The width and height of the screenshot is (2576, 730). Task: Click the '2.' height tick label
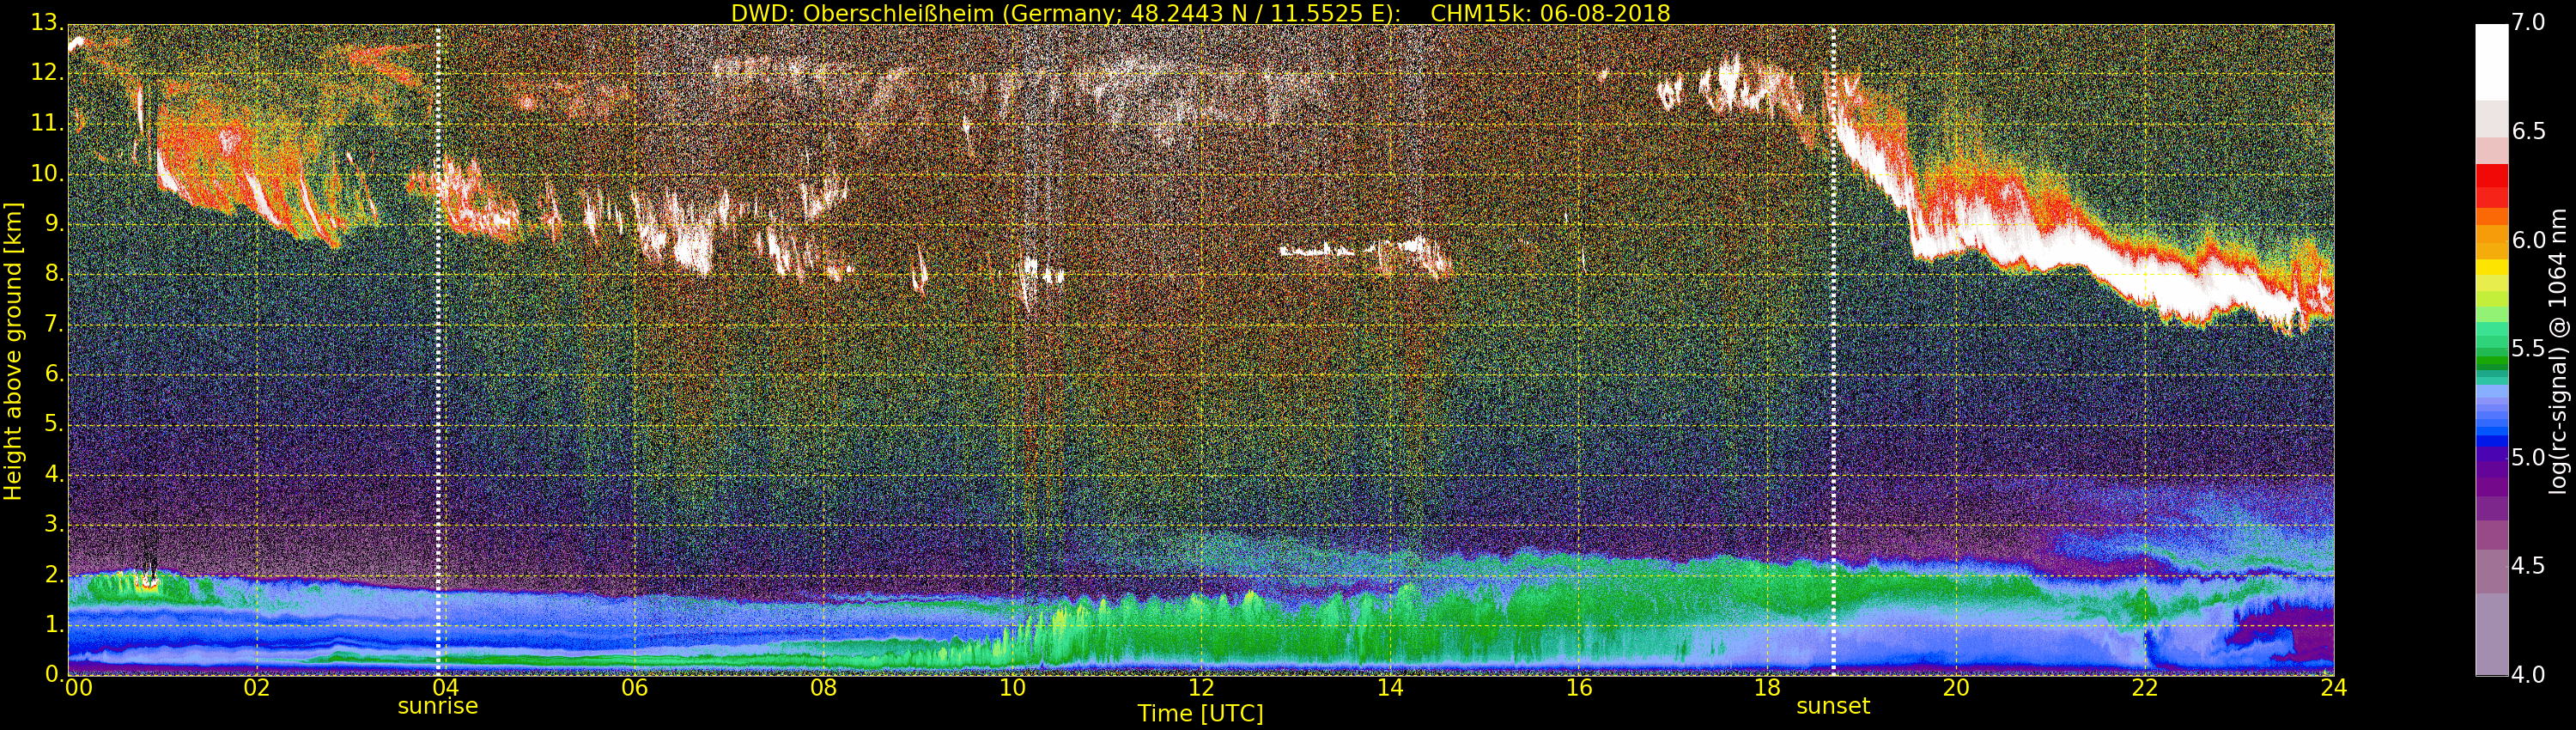(54, 574)
